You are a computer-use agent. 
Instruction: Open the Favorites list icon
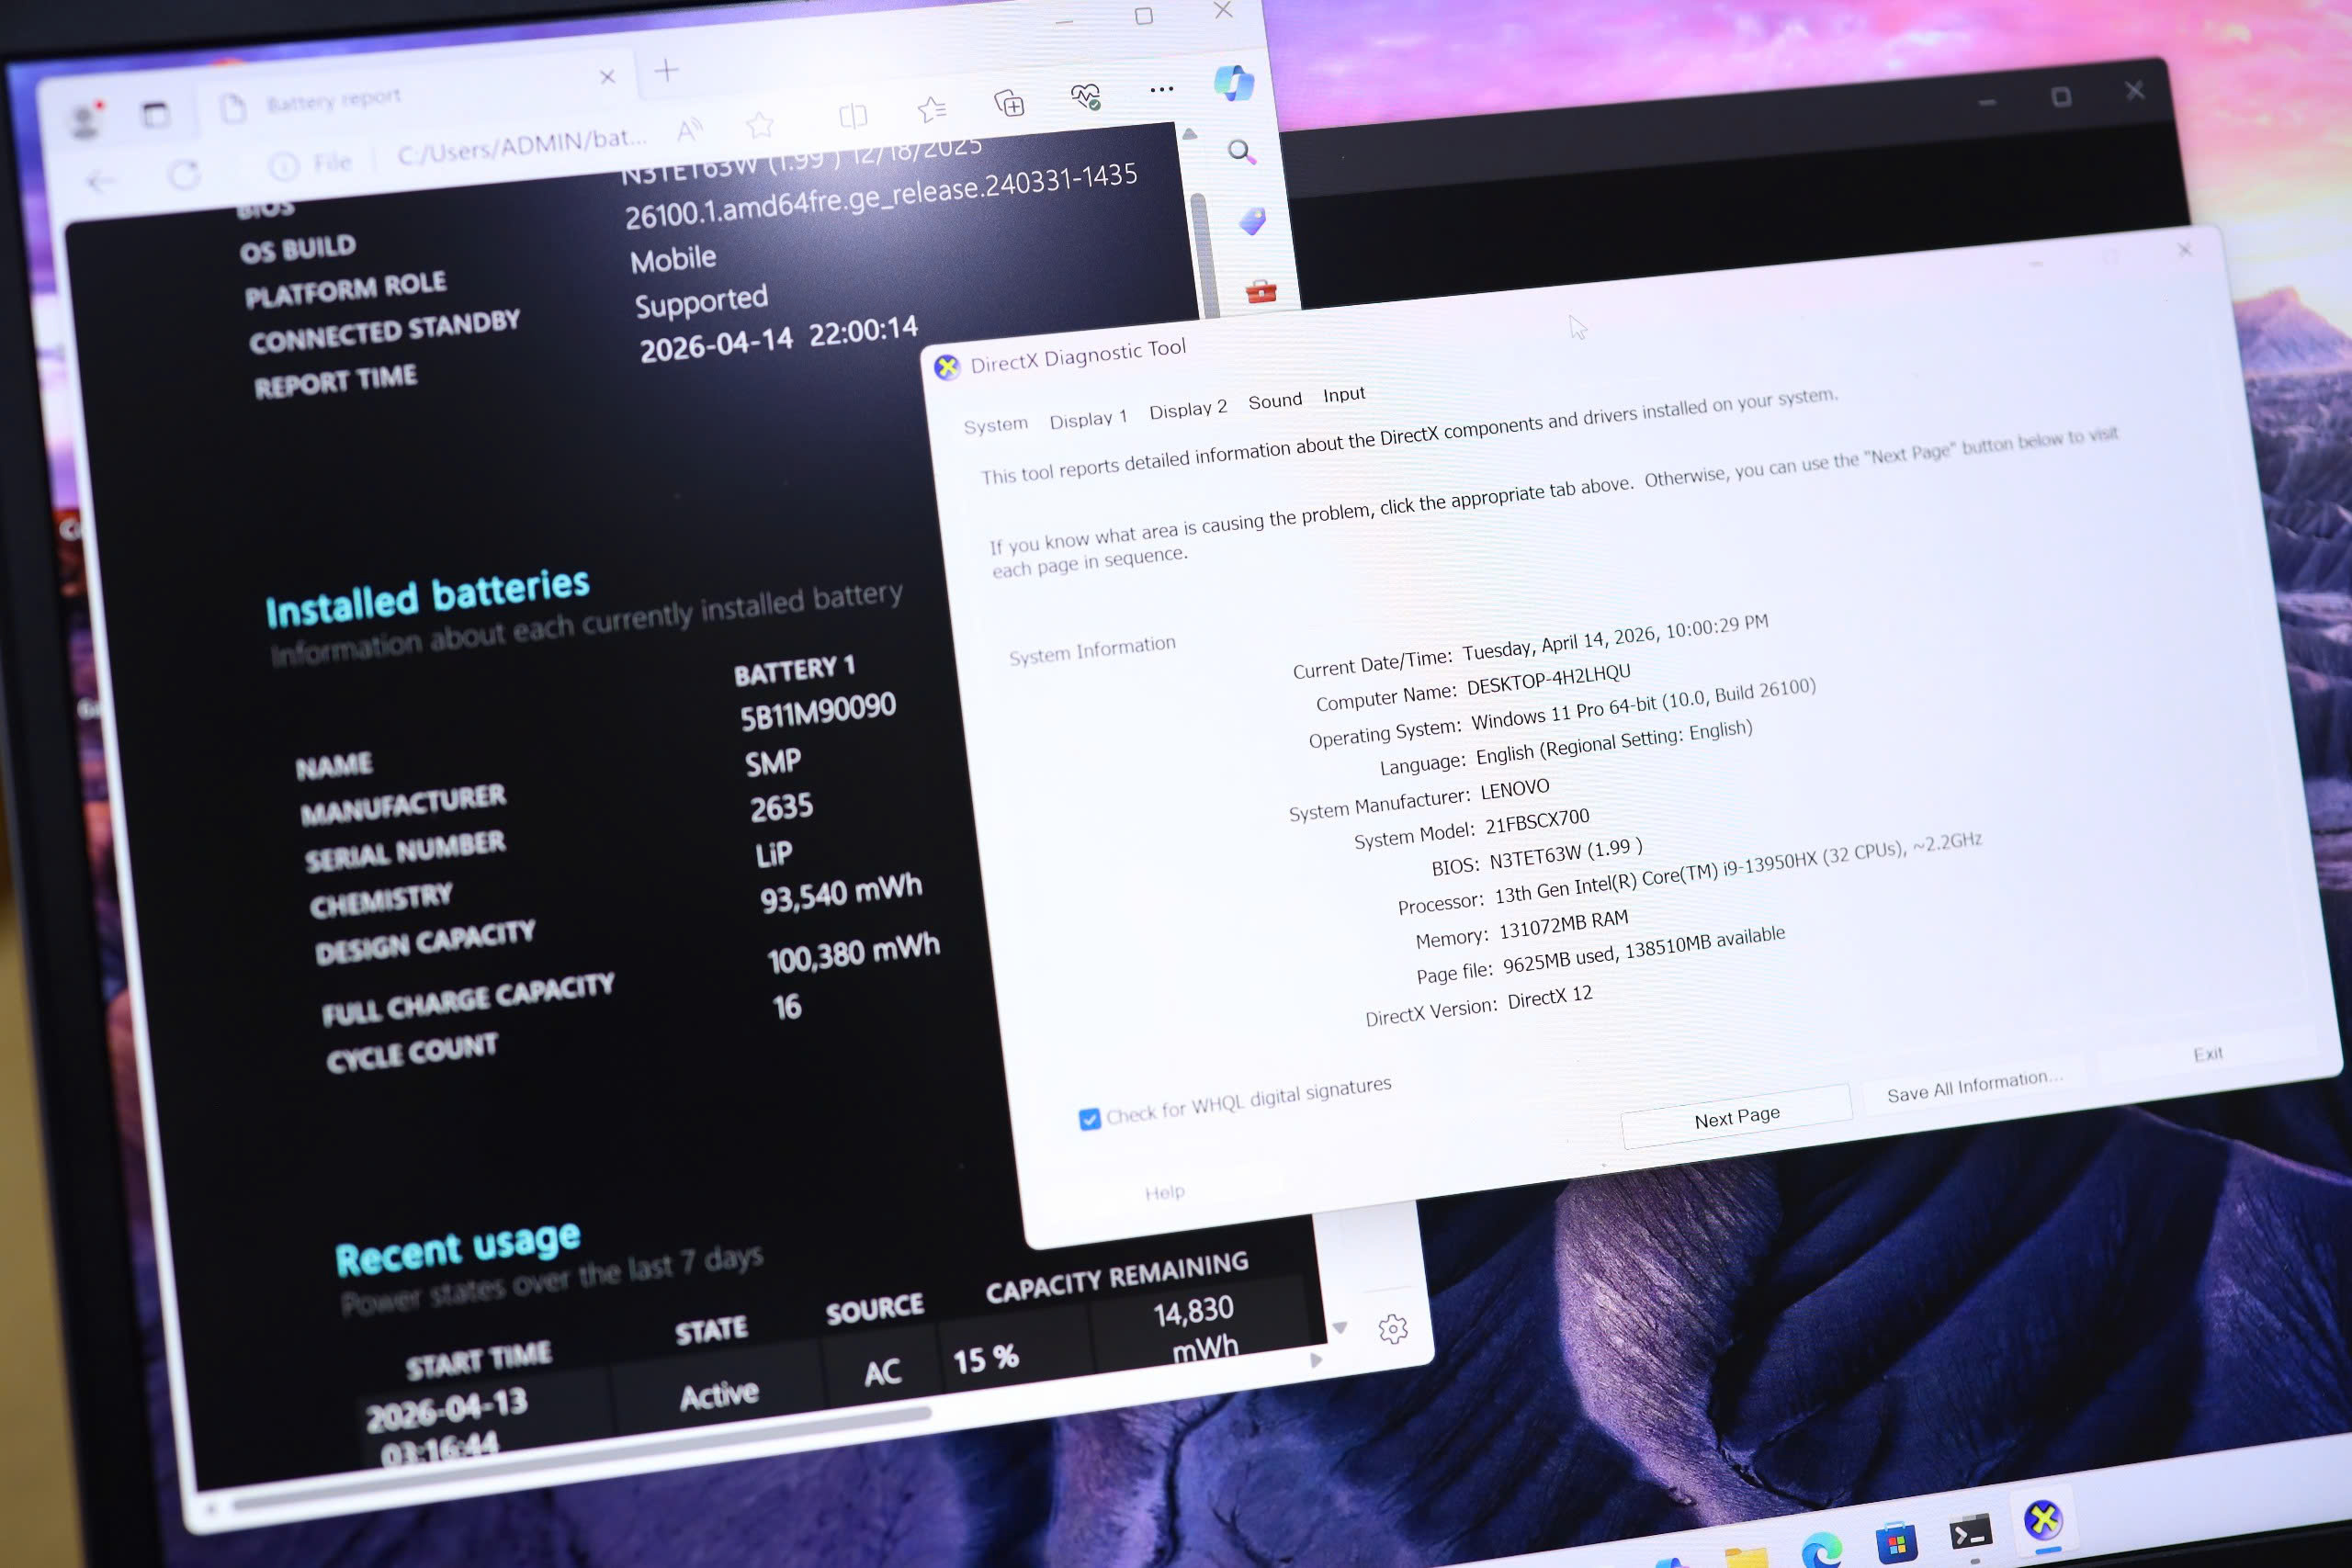[931, 108]
